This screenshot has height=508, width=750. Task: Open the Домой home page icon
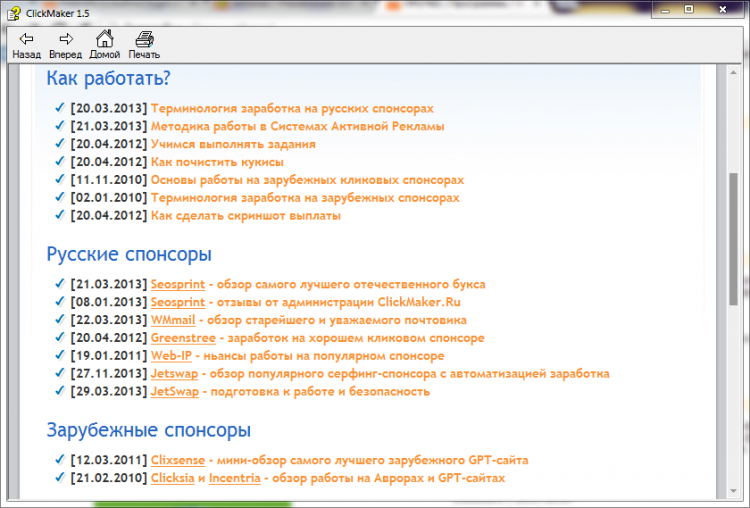pyautogui.click(x=105, y=45)
